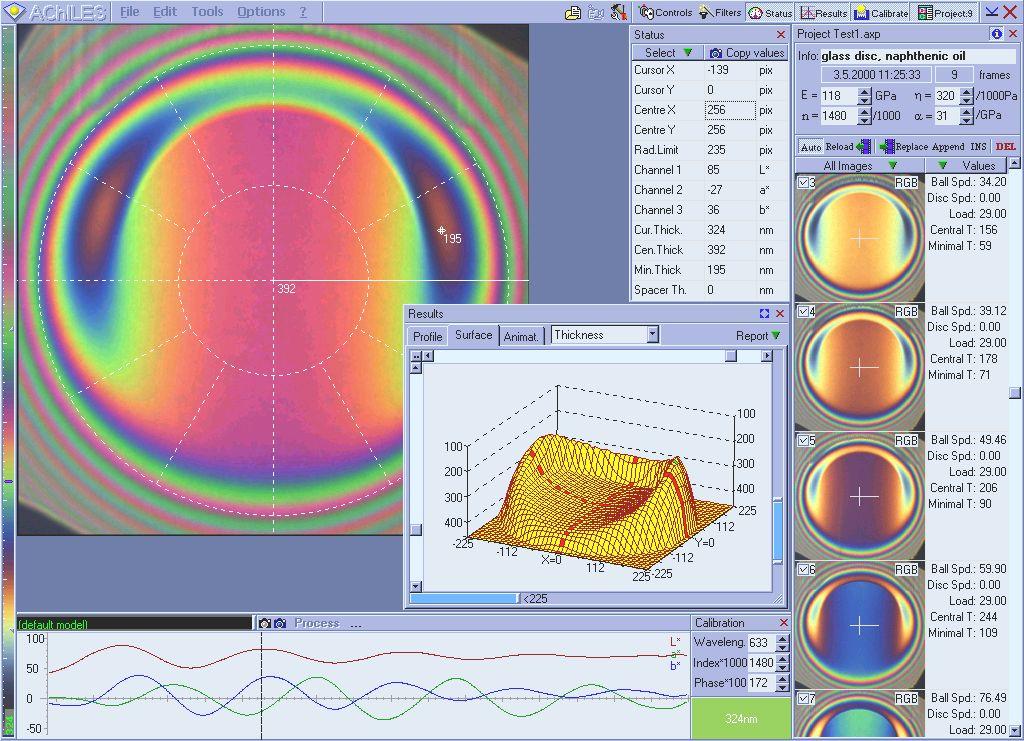Open the All Images dropdown
The height and width of the screenshot is (741, 1024).
pos(859,166)
